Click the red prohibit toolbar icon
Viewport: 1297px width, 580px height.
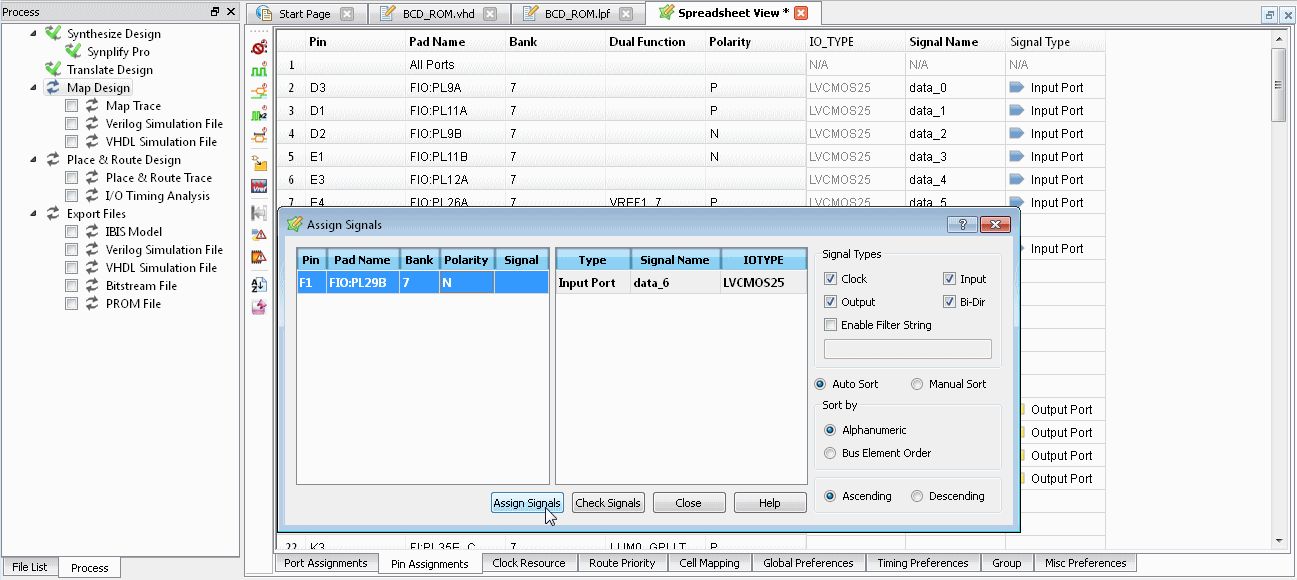point(259,47)
